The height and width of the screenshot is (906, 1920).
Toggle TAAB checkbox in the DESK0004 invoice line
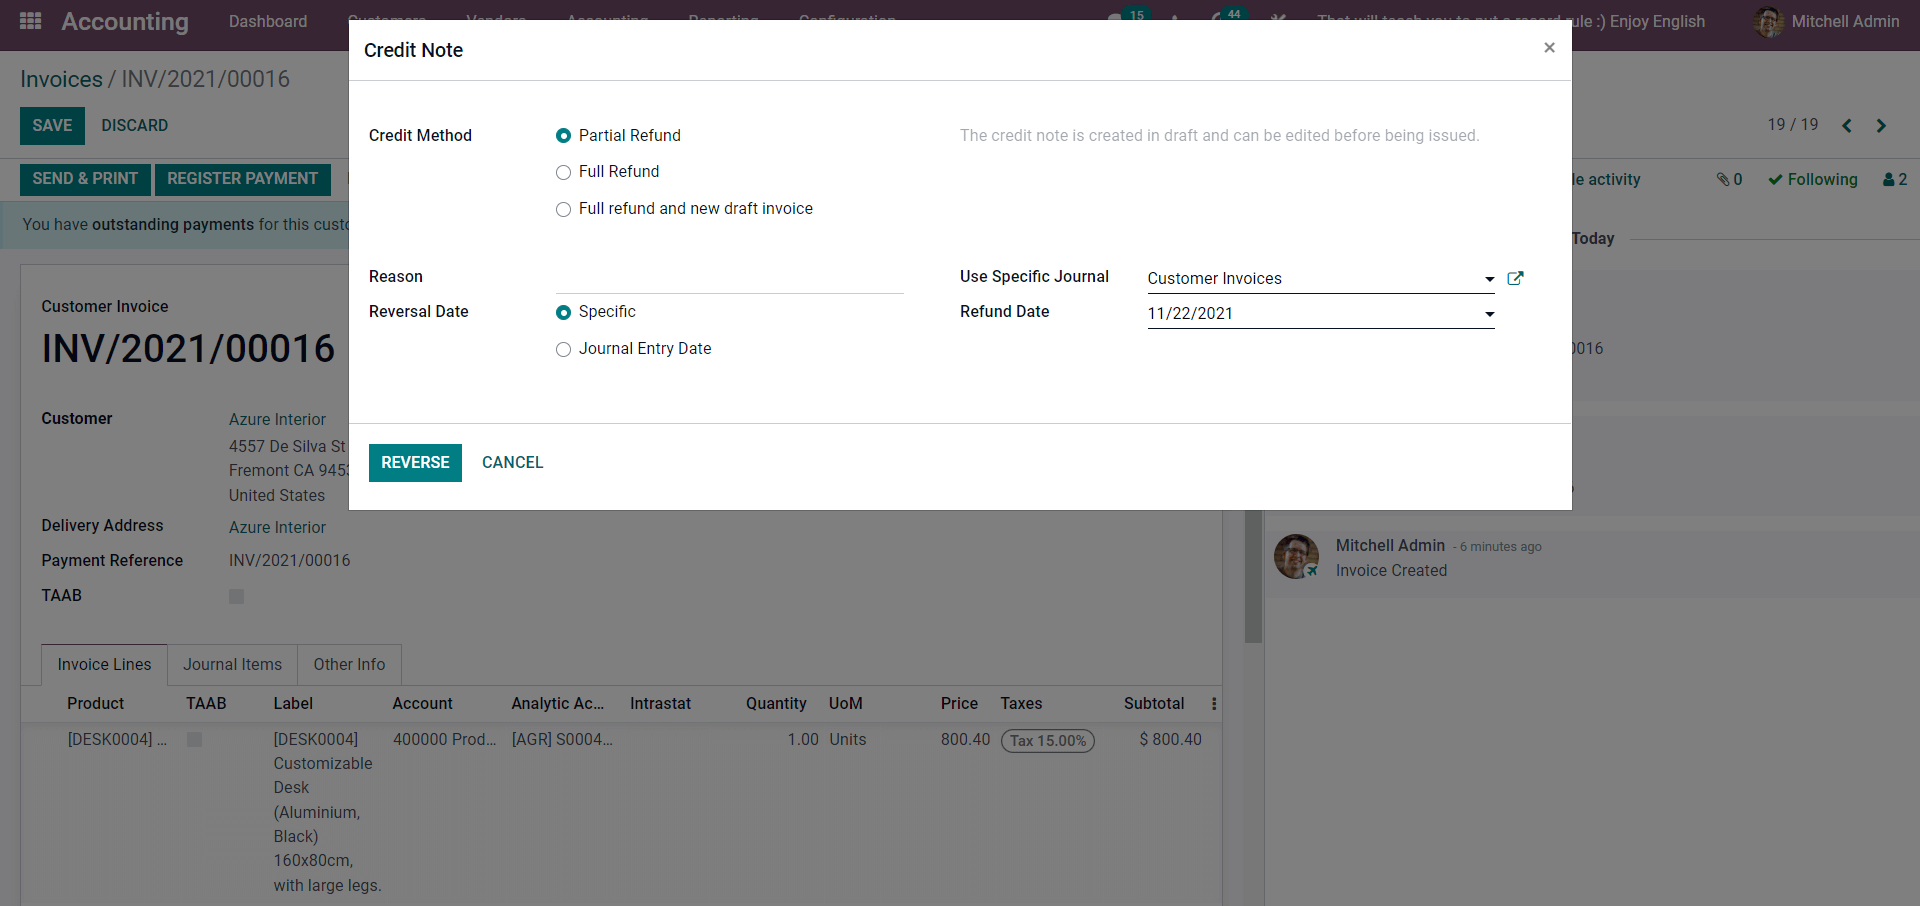pyautogui.click(x=194, y=740)
